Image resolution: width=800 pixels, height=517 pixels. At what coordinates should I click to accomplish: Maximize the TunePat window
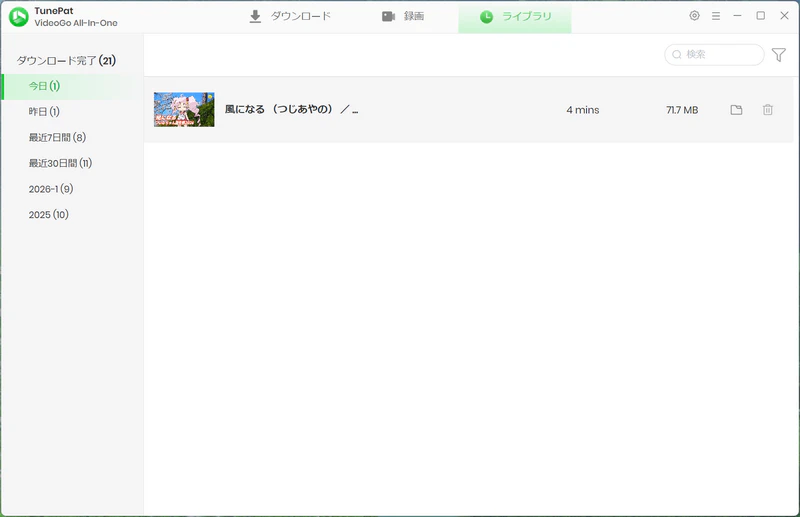coord(761,16)
